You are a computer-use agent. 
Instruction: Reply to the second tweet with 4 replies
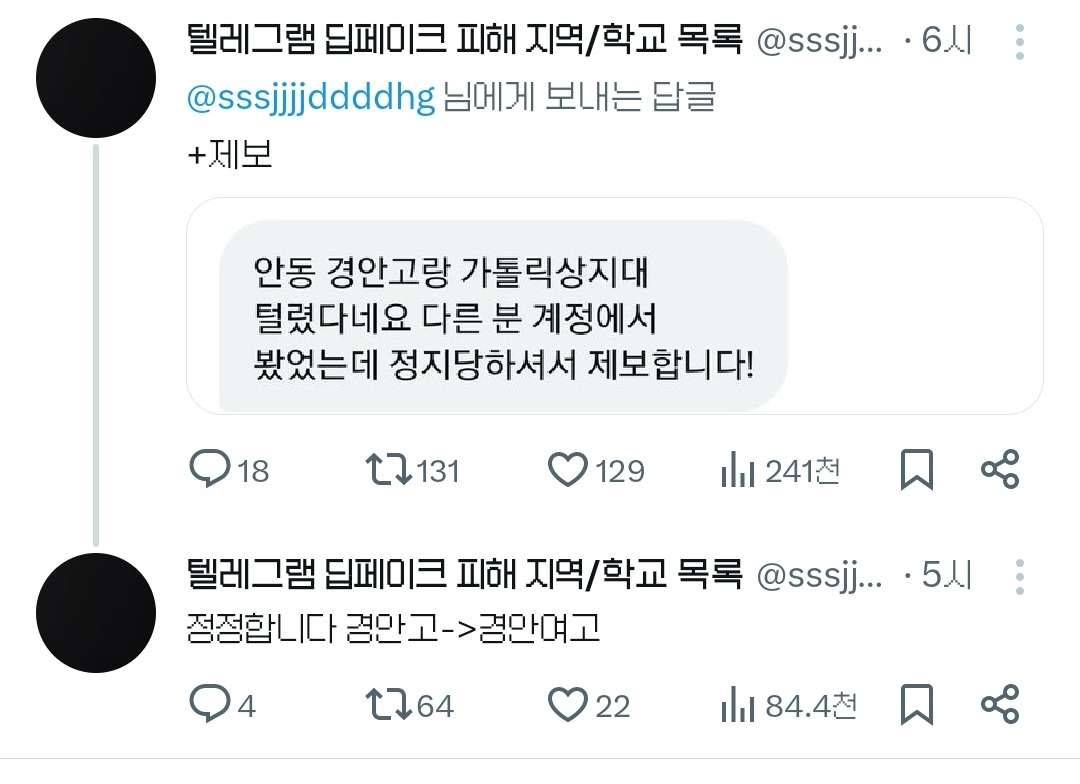[x=210, y=705]
